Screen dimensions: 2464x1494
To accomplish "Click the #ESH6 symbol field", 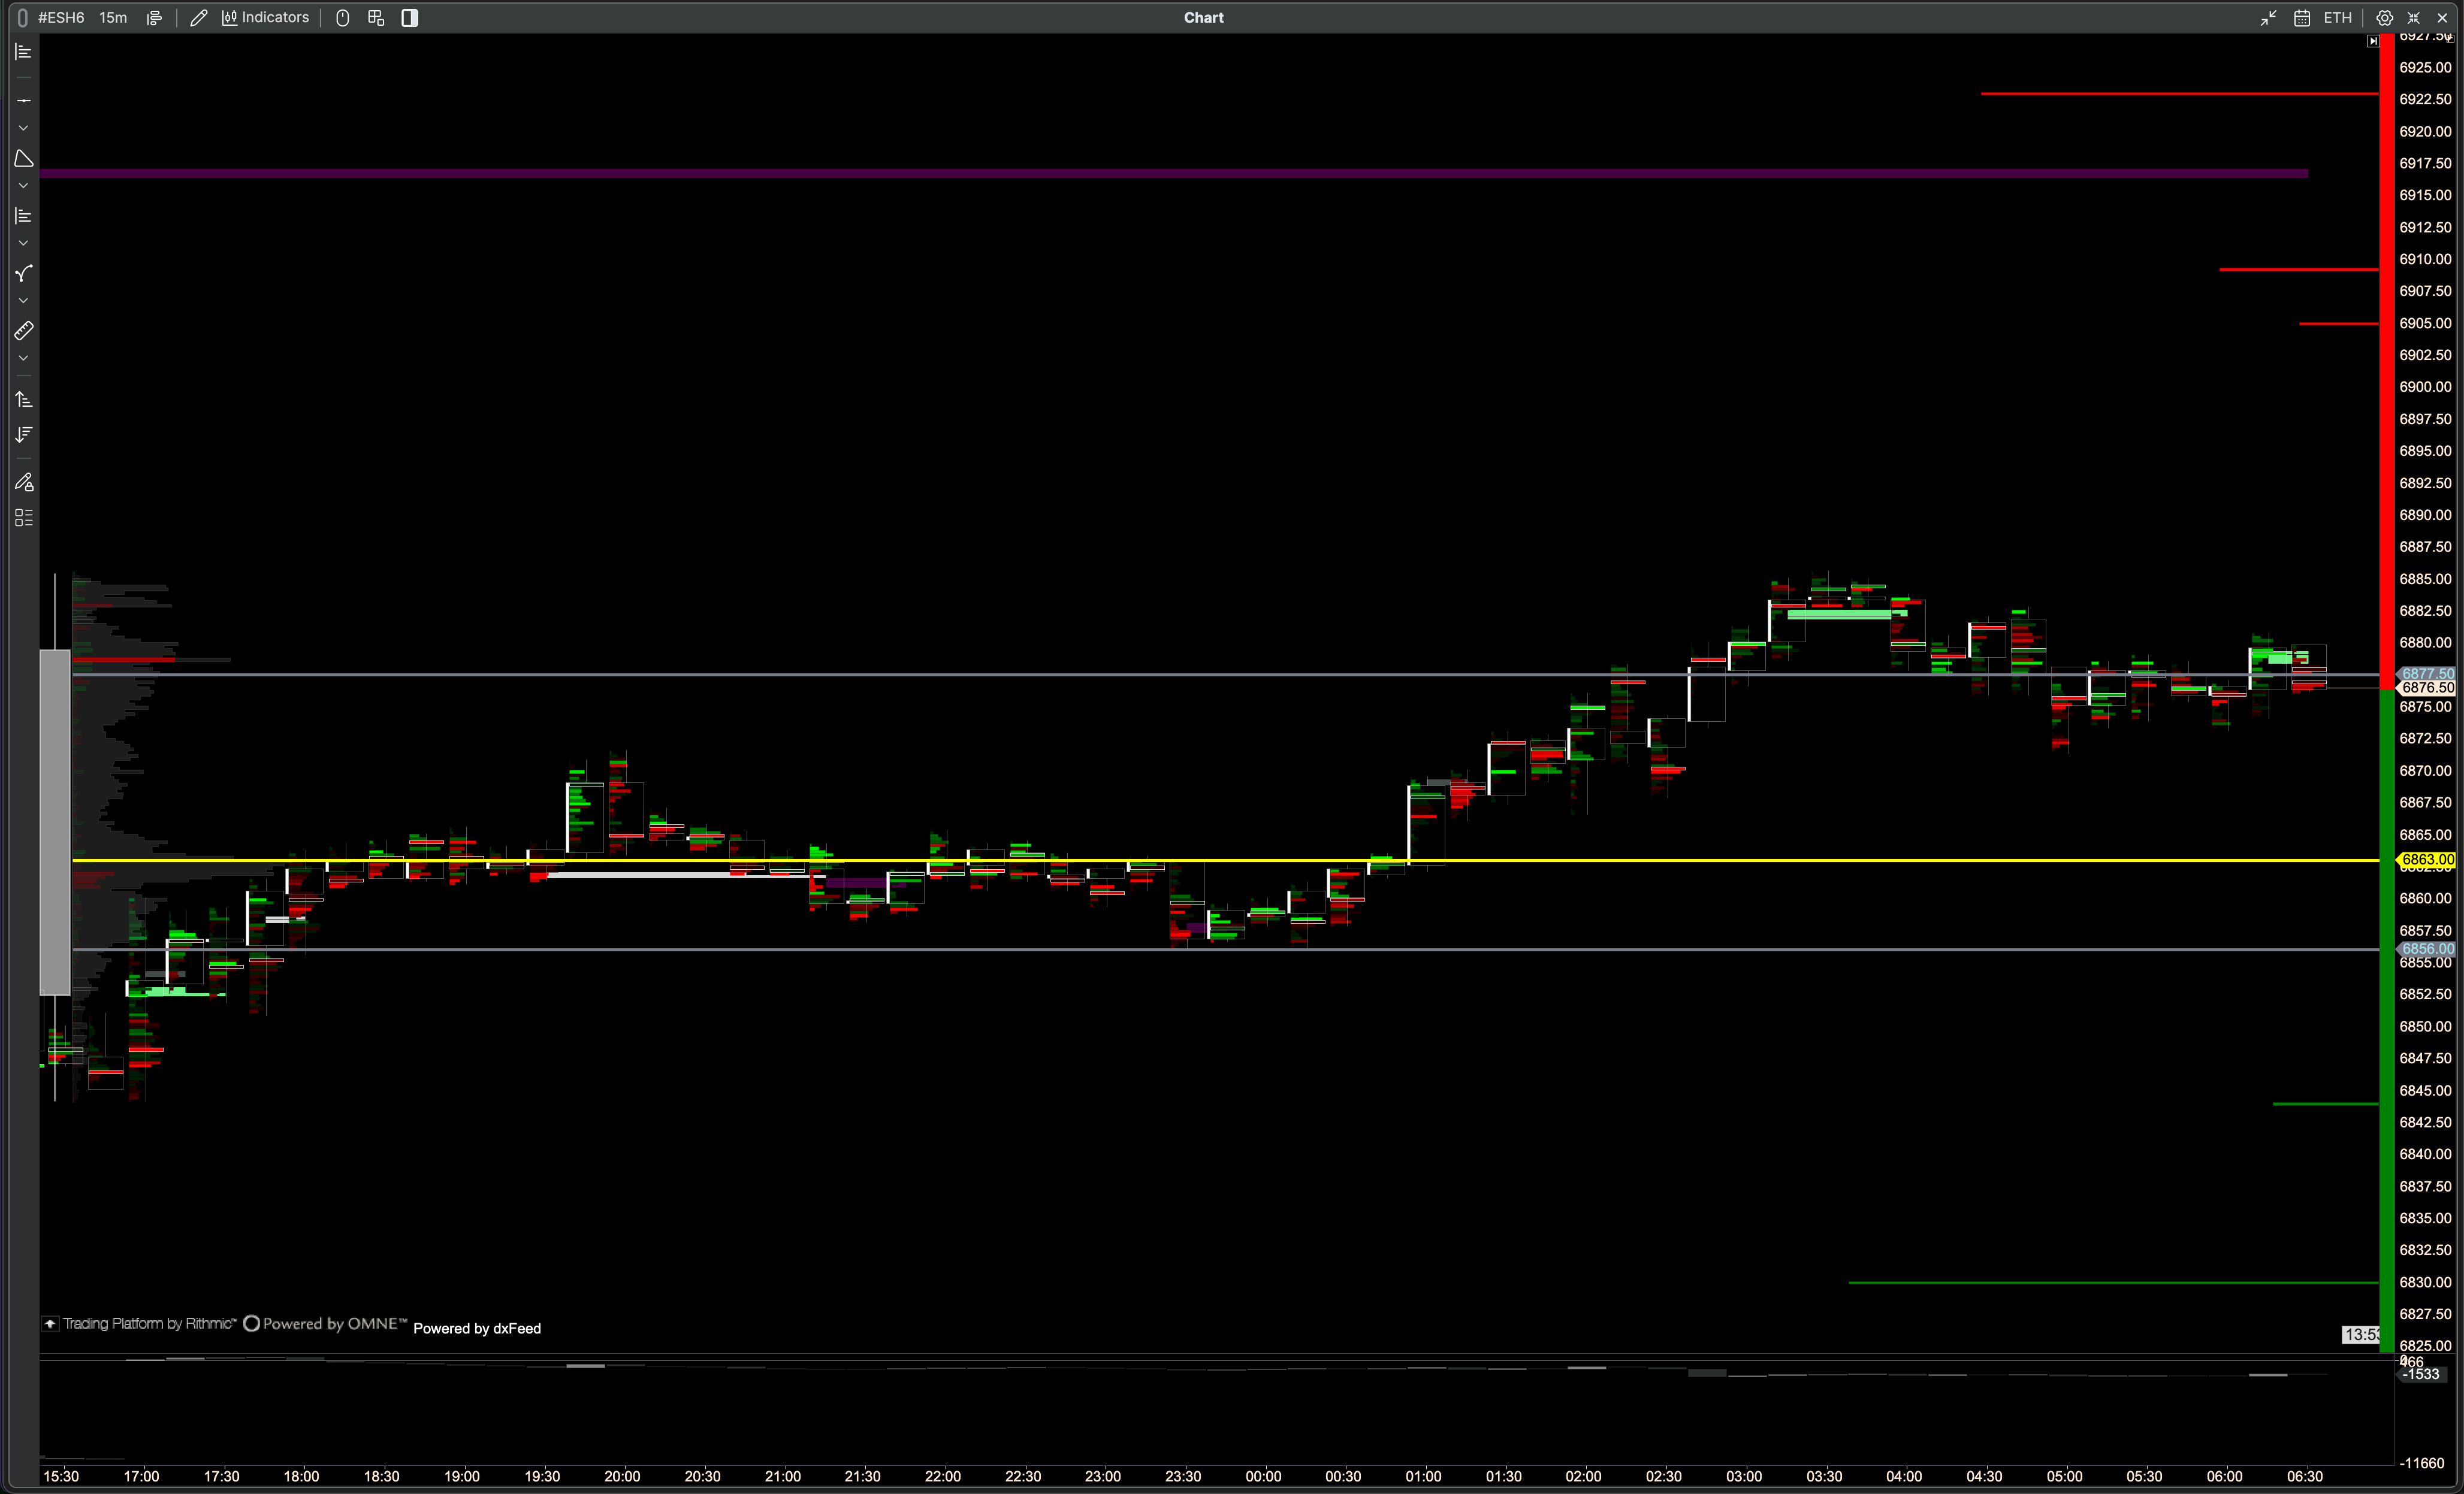I will 61,17.
